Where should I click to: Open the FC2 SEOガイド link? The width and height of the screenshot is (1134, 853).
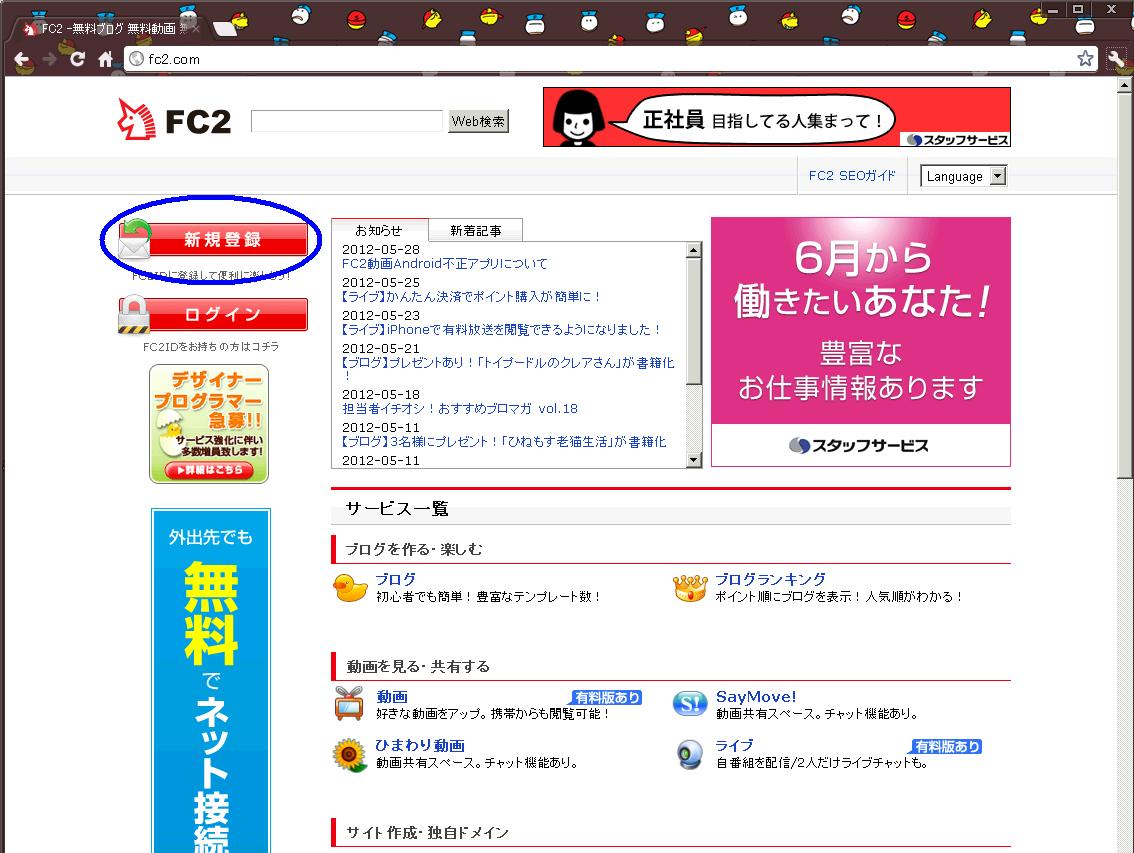tap(852, 176)
